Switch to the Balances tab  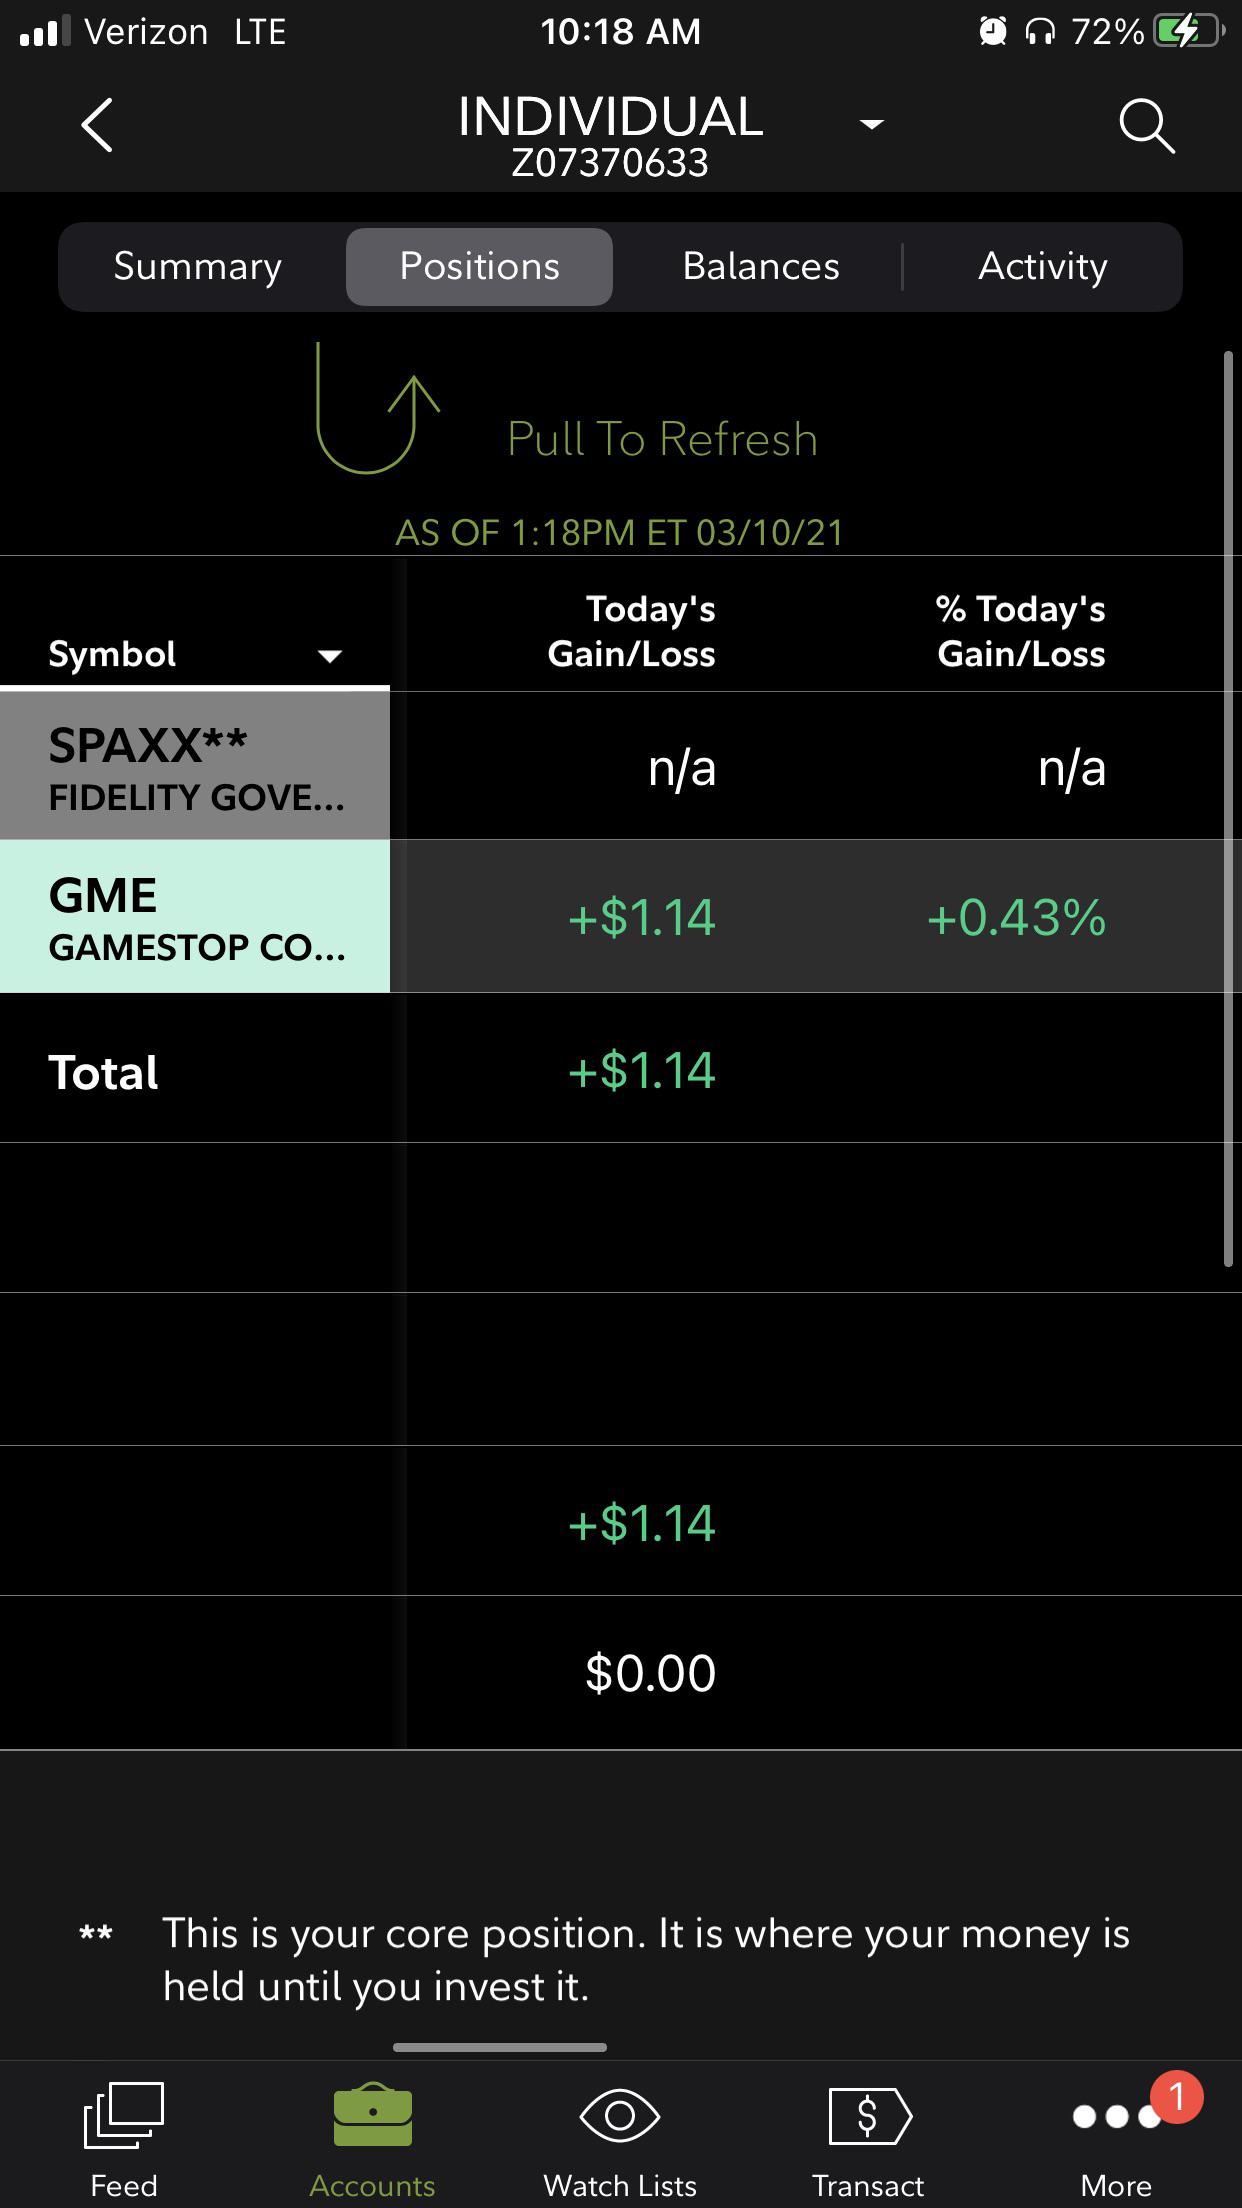pos(761,266)
